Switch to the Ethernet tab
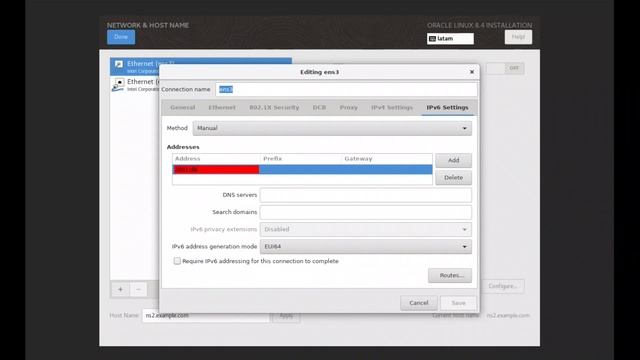The width and height of the screenshot is (640, 360). pos(222,108)
